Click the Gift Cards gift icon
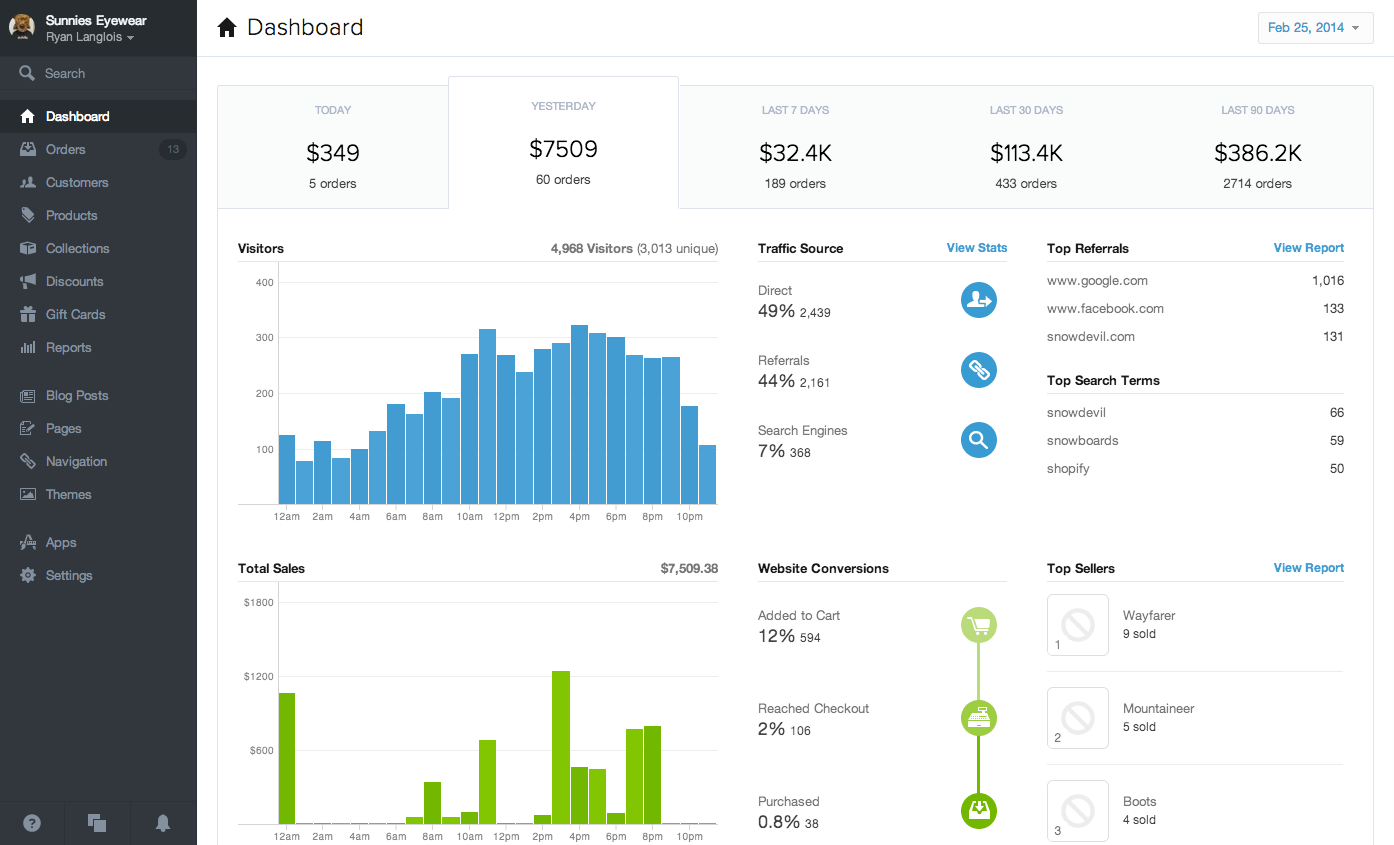Screen dimensions: 1394x845 point(27,314)
